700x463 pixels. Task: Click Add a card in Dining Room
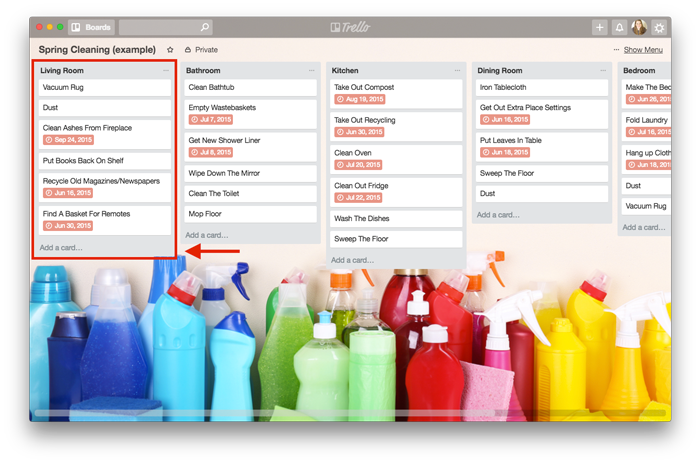(498, 215)
